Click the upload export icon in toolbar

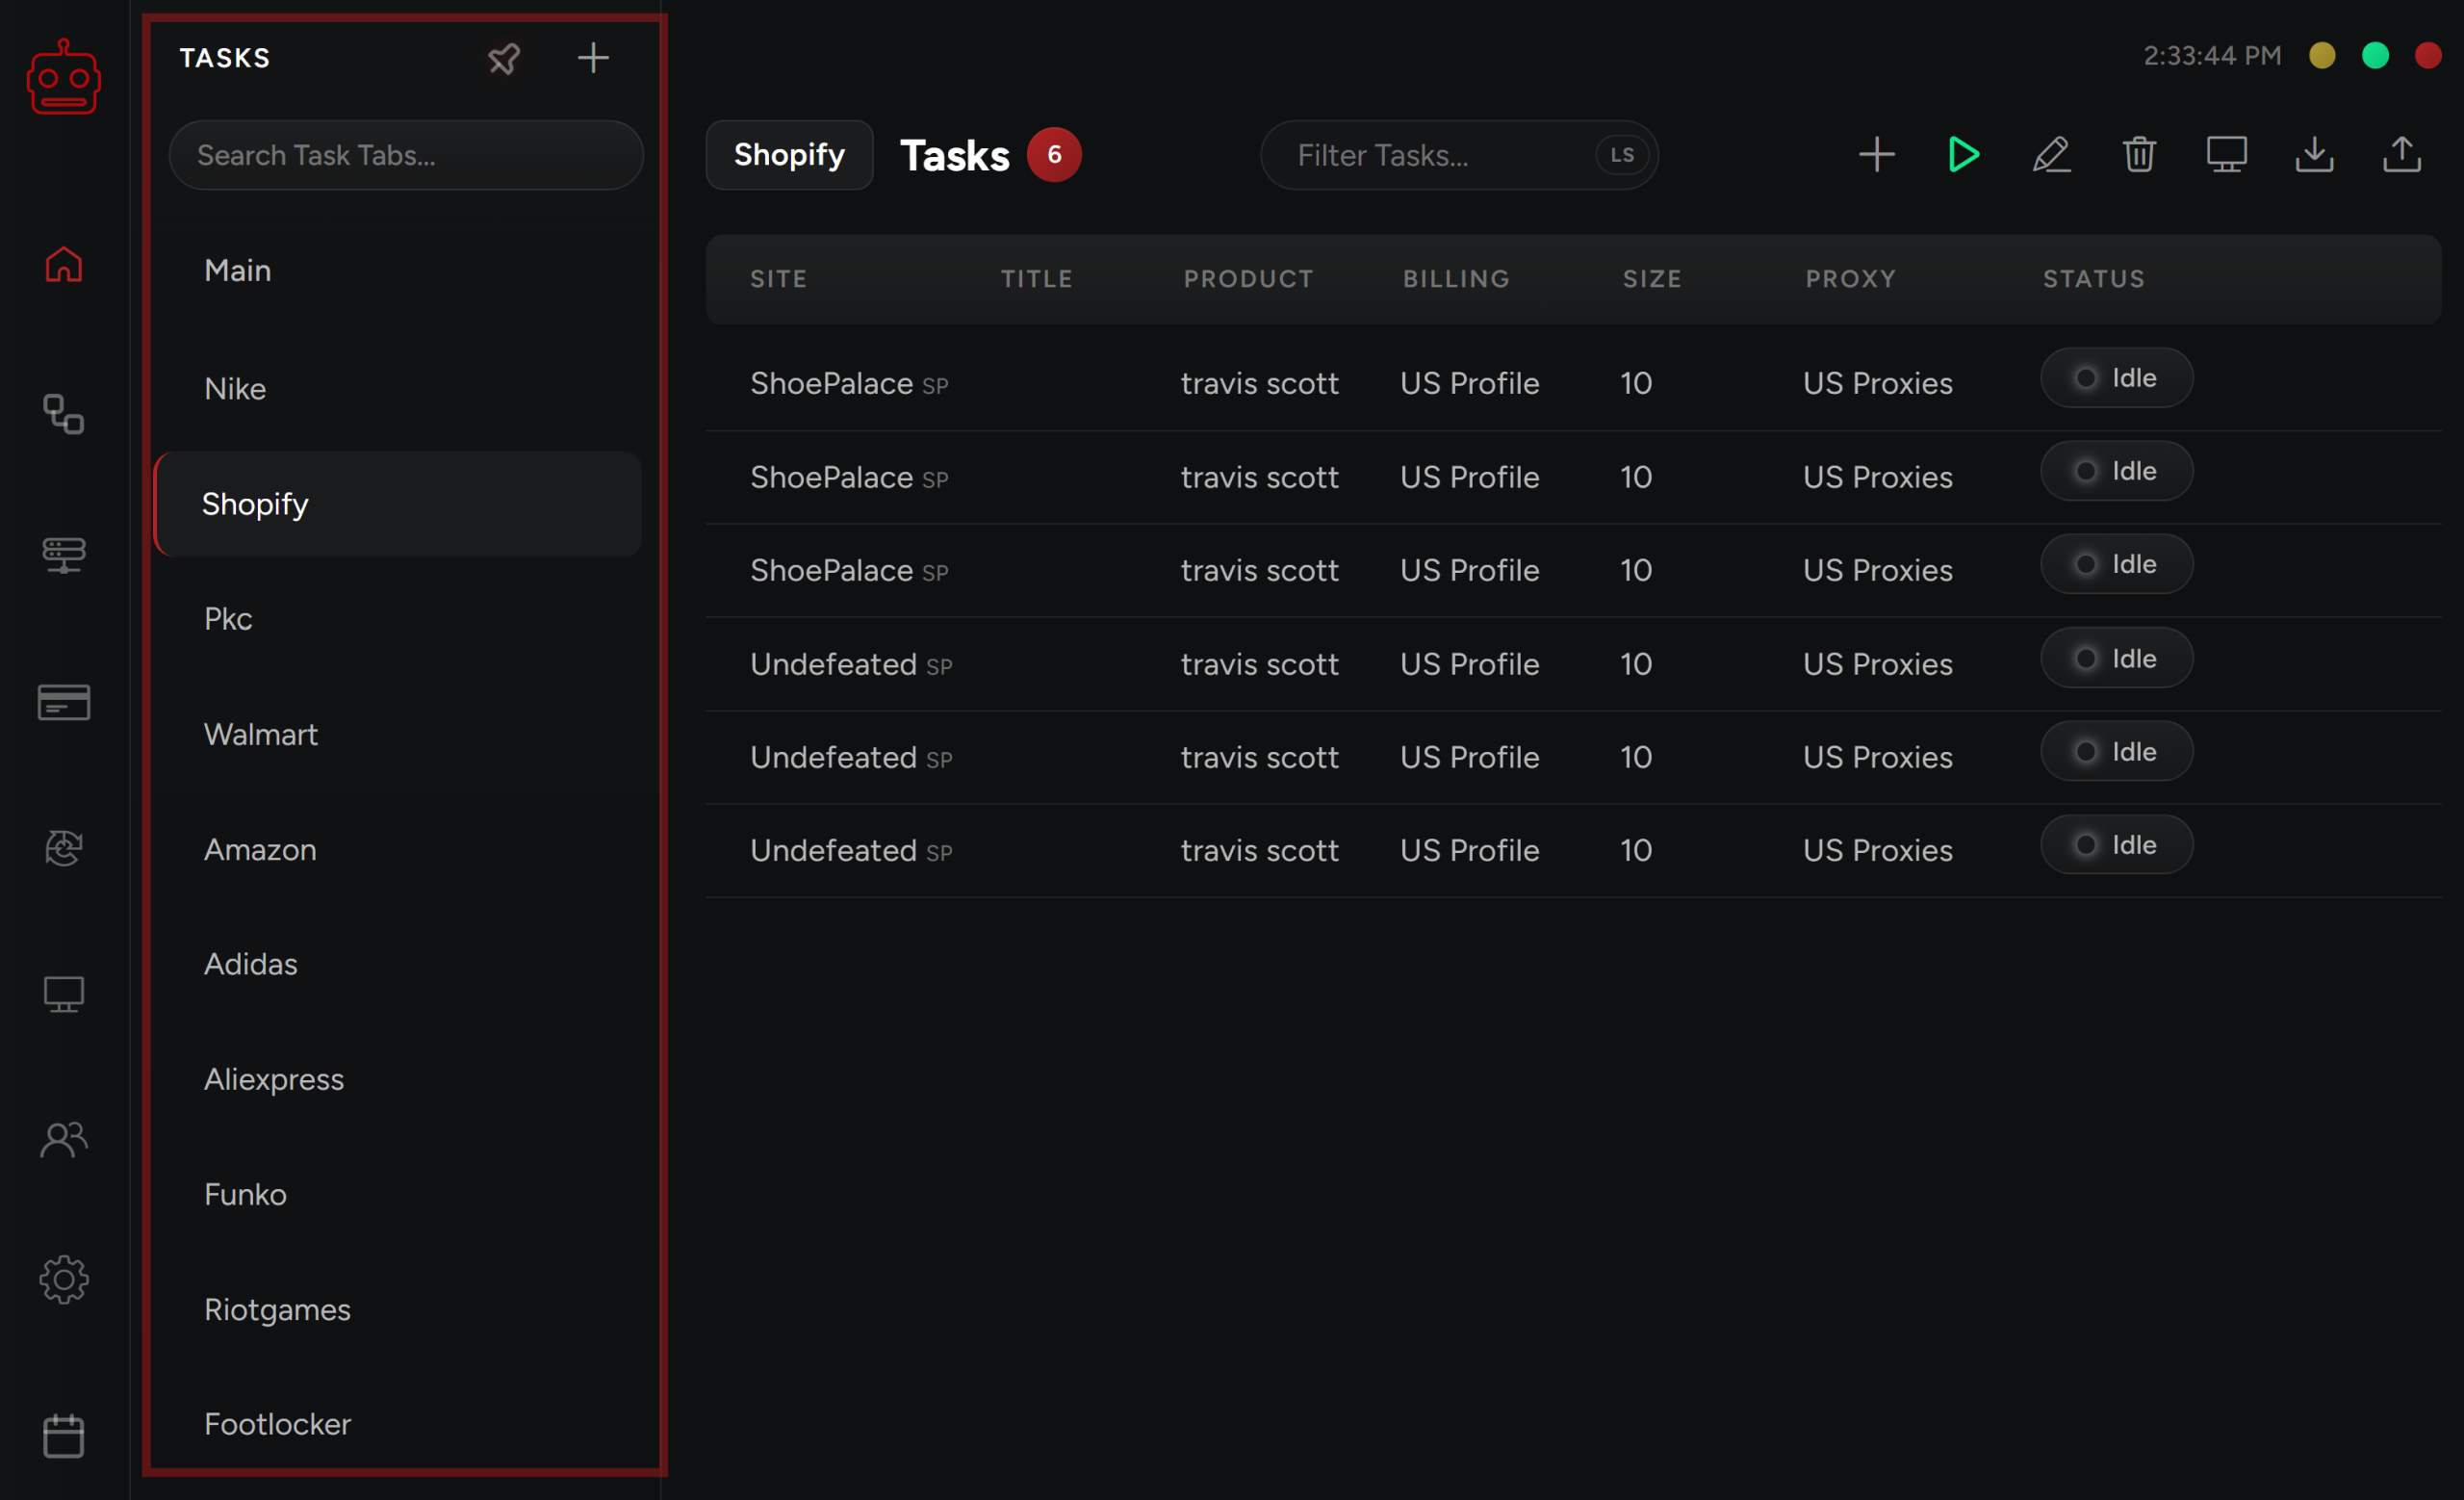tap(2402, 155)
